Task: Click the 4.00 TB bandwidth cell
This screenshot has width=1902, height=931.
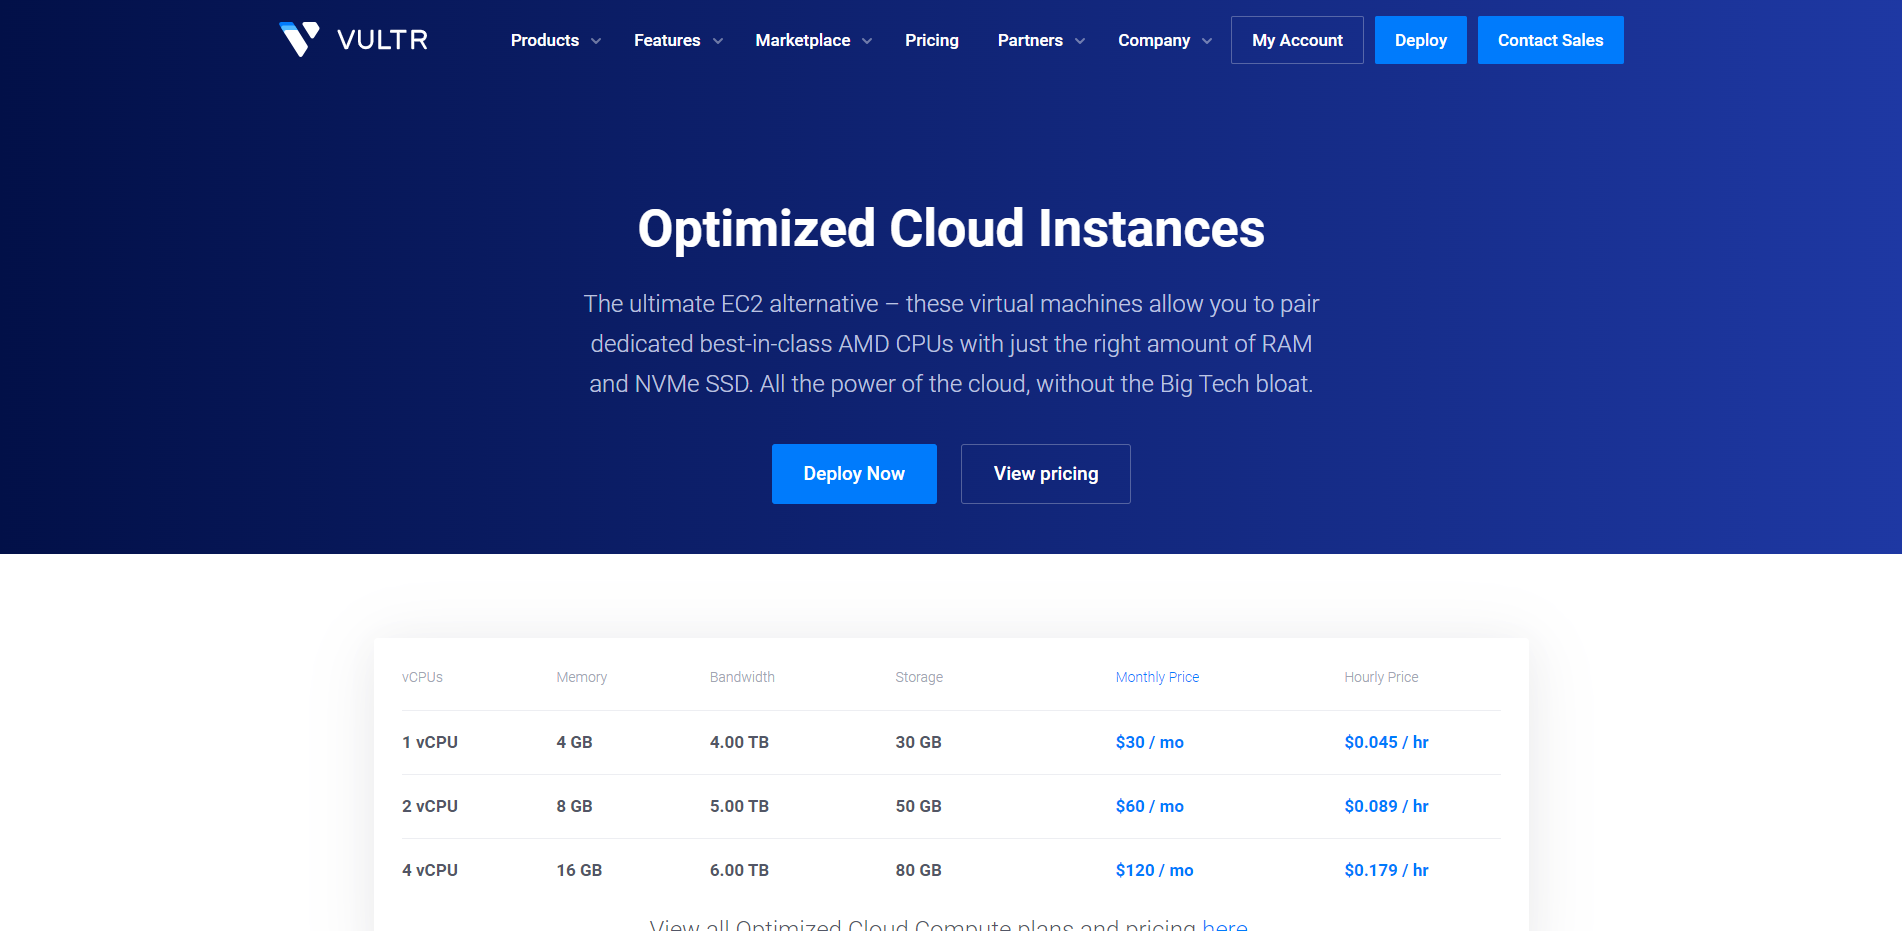Action: point(739,742)
